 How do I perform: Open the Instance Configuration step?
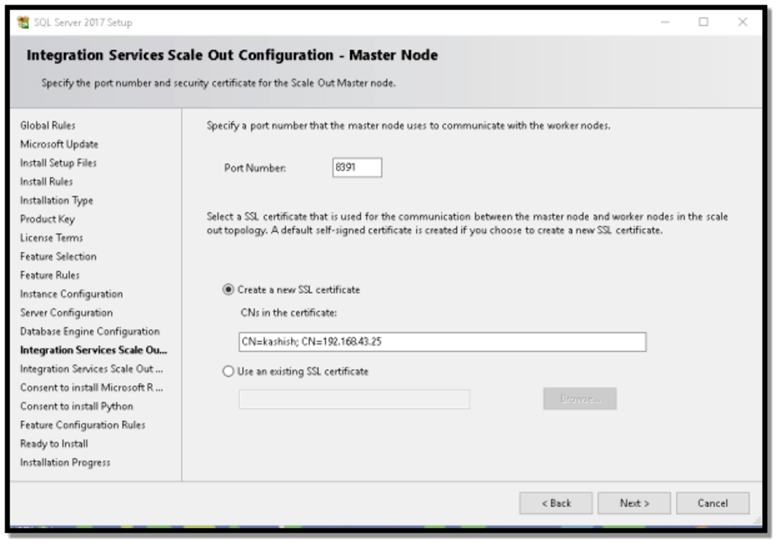click(x=72, y=294)
